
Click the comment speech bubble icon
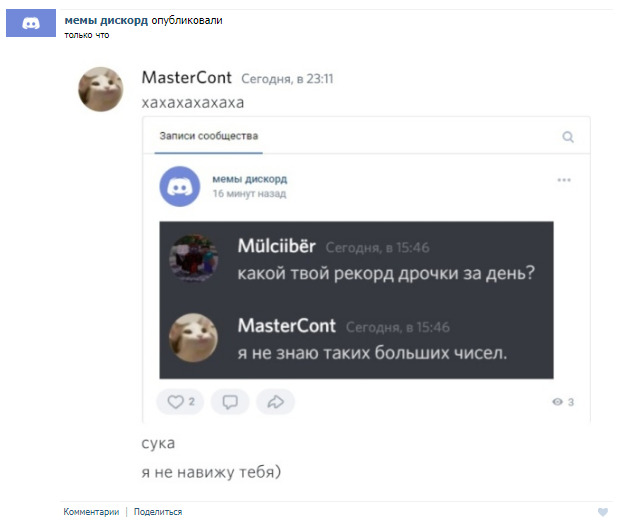pyautogui.click(x=230, y=402)
